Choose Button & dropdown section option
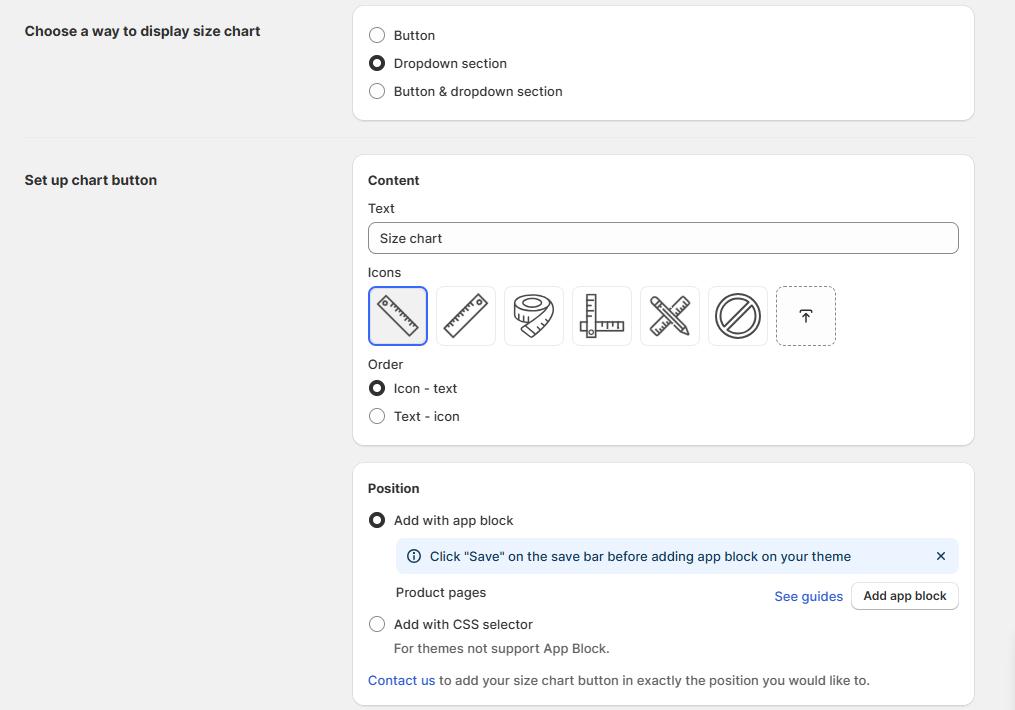Screen dimensions: 1015x710 click(377, 91)
